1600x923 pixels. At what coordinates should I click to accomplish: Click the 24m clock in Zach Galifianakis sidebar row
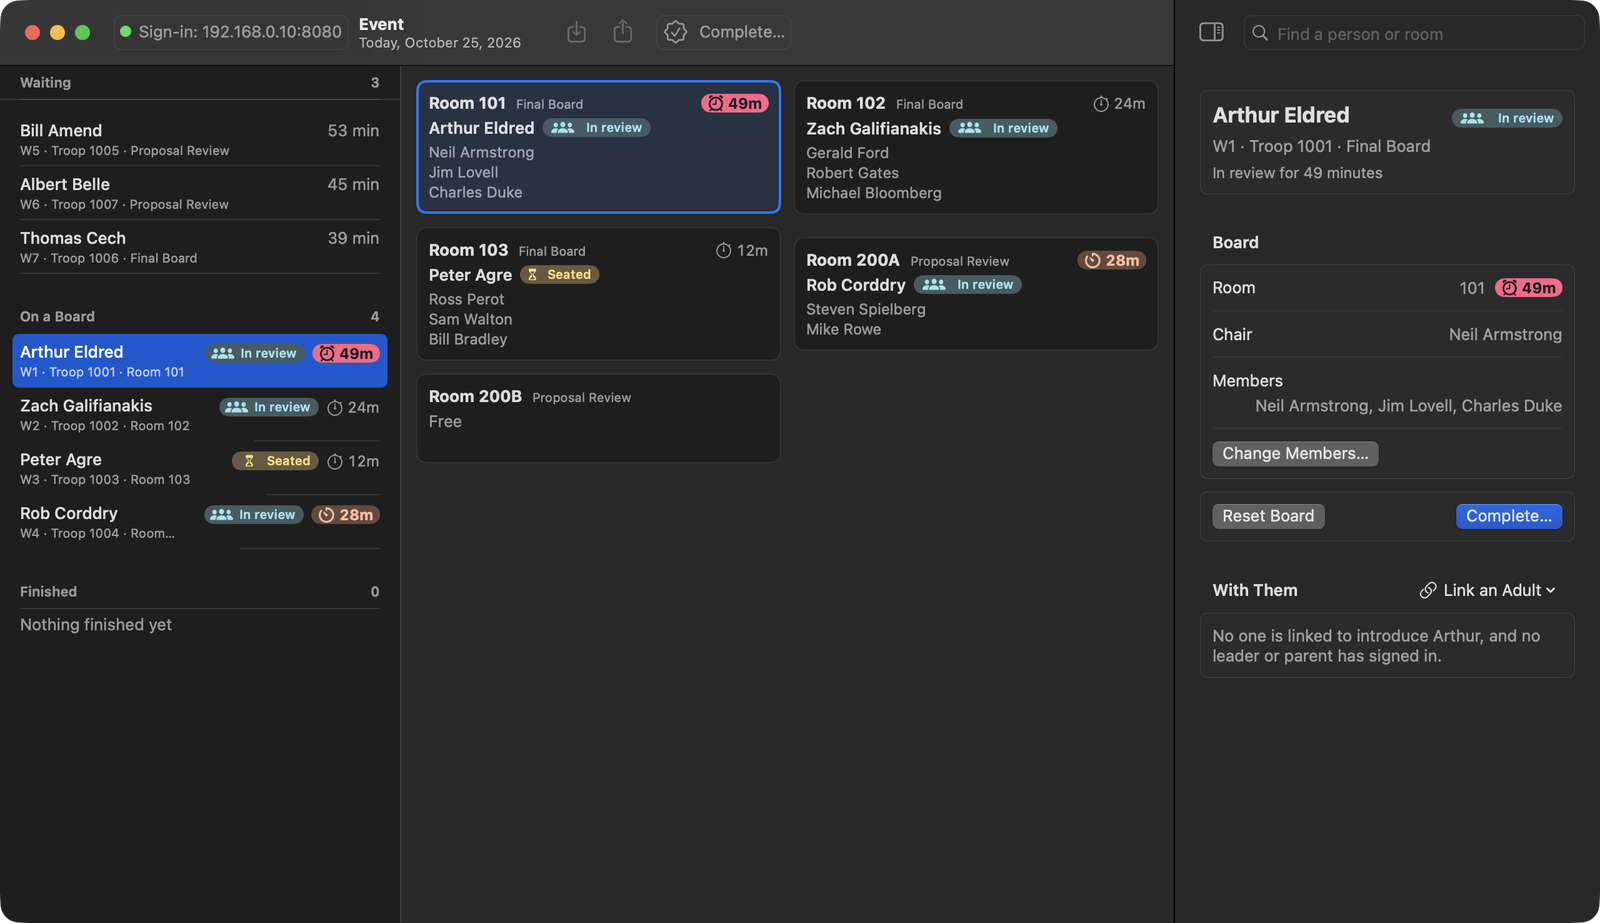(353, 407)
